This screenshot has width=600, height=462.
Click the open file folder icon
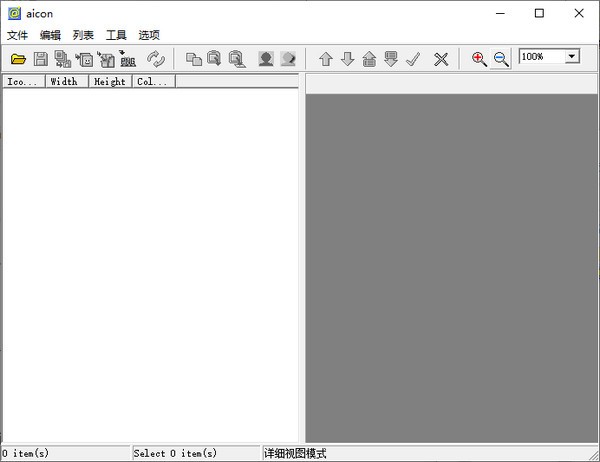[x=18, y=59]
